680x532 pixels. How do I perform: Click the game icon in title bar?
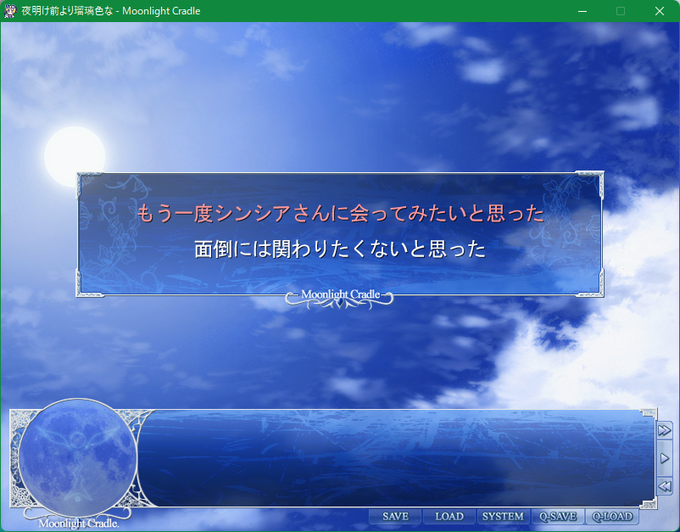(10, 11)
